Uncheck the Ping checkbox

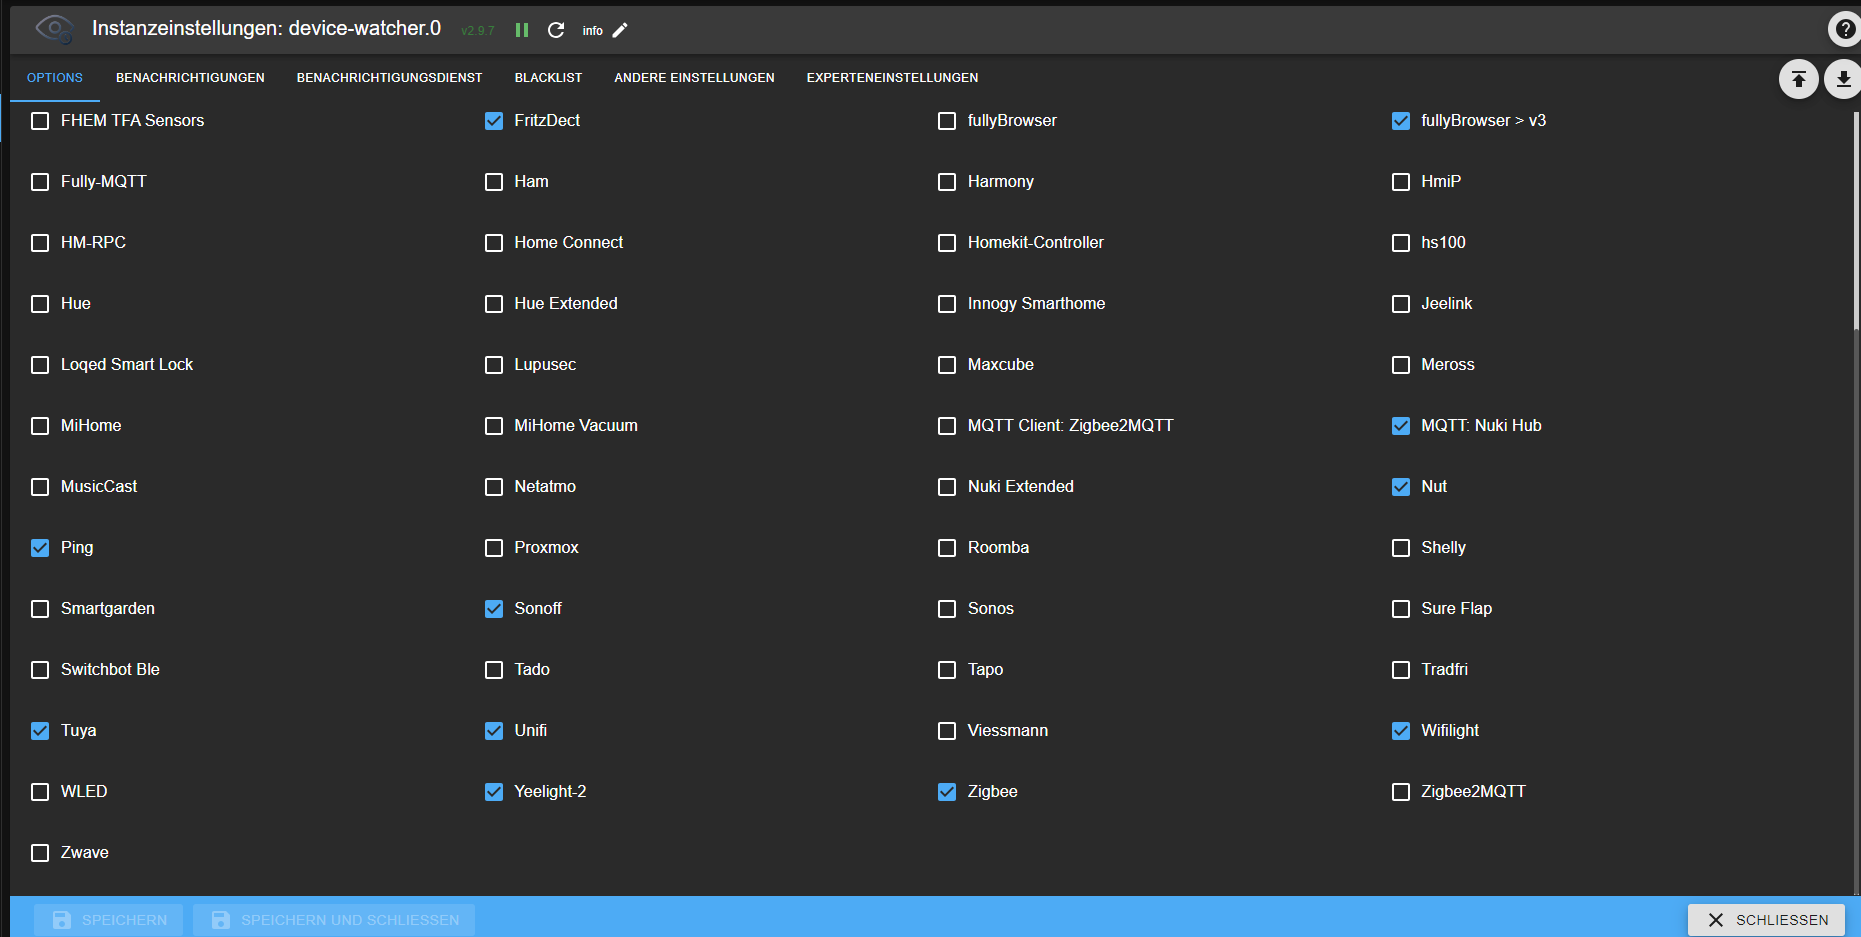40,548
